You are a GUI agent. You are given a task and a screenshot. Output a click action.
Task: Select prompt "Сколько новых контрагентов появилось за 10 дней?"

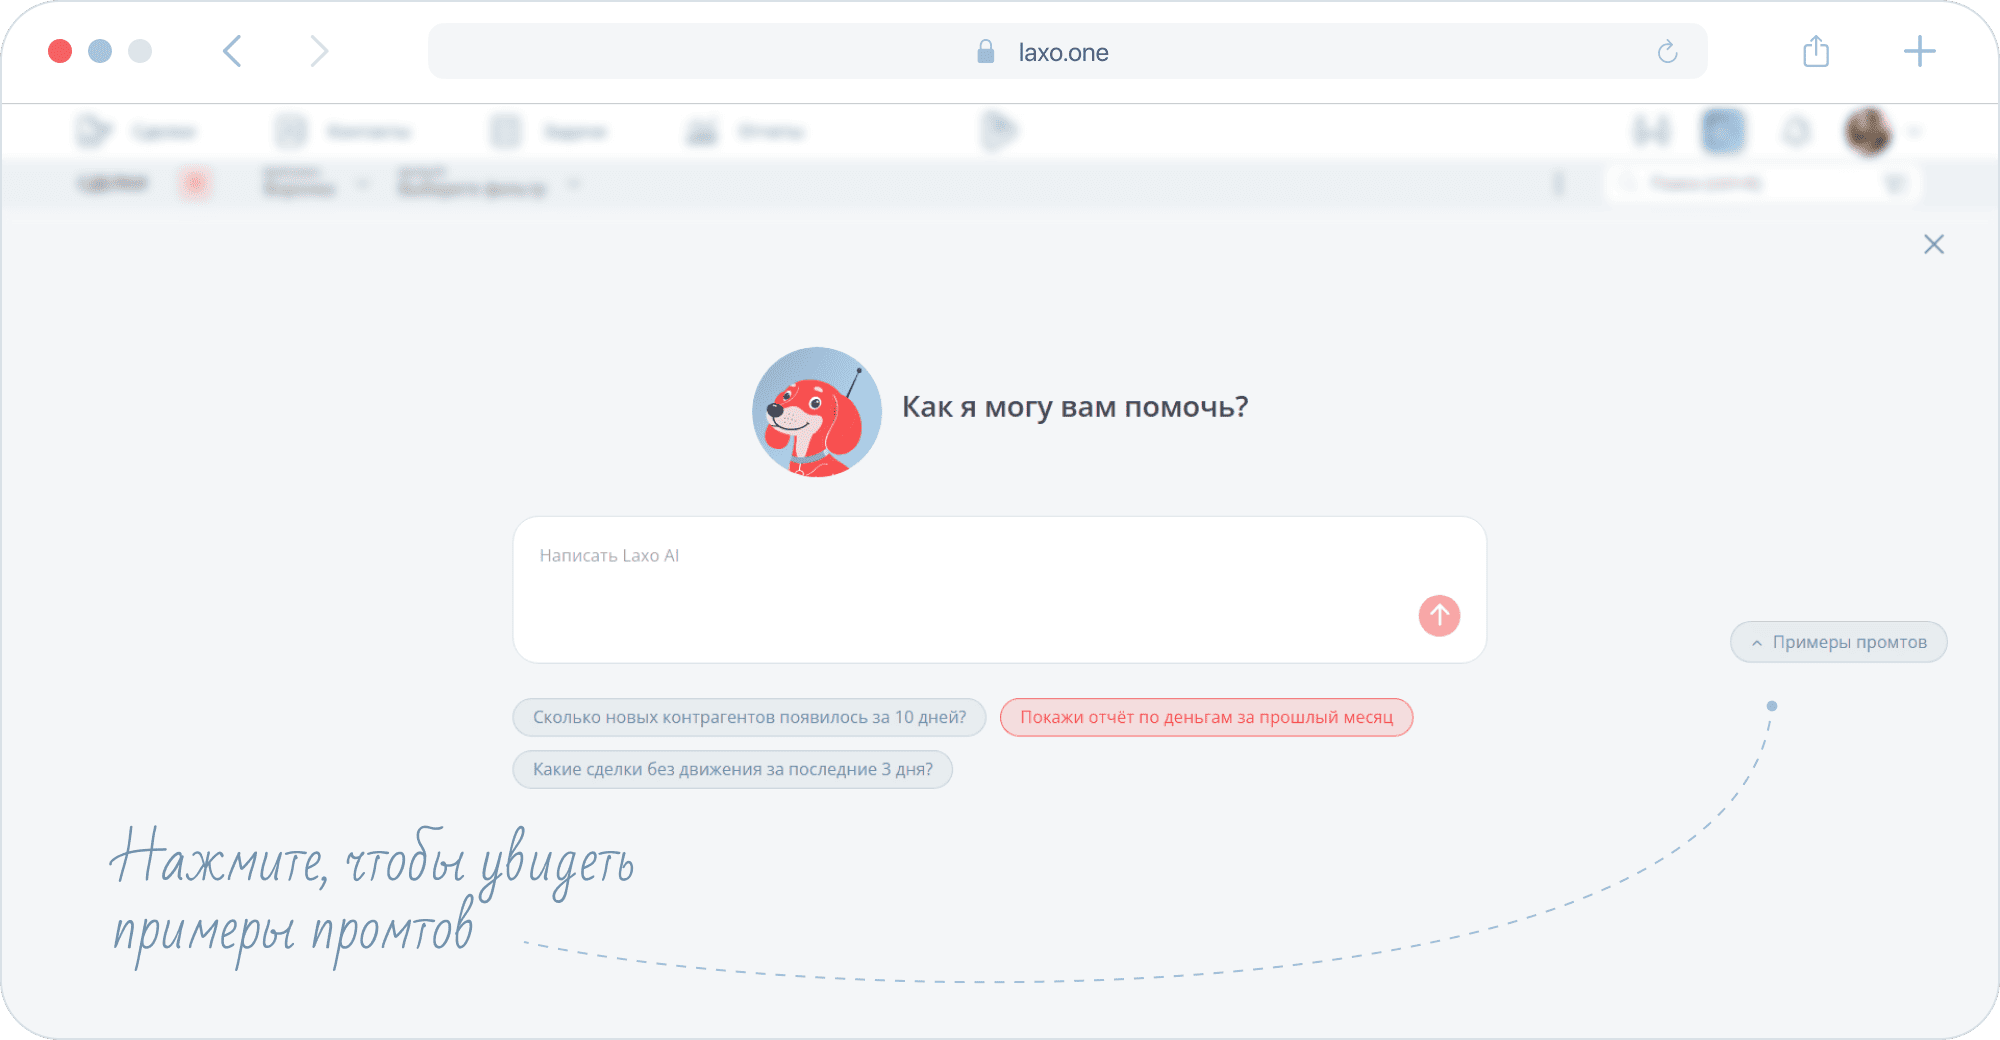[749, 717]
